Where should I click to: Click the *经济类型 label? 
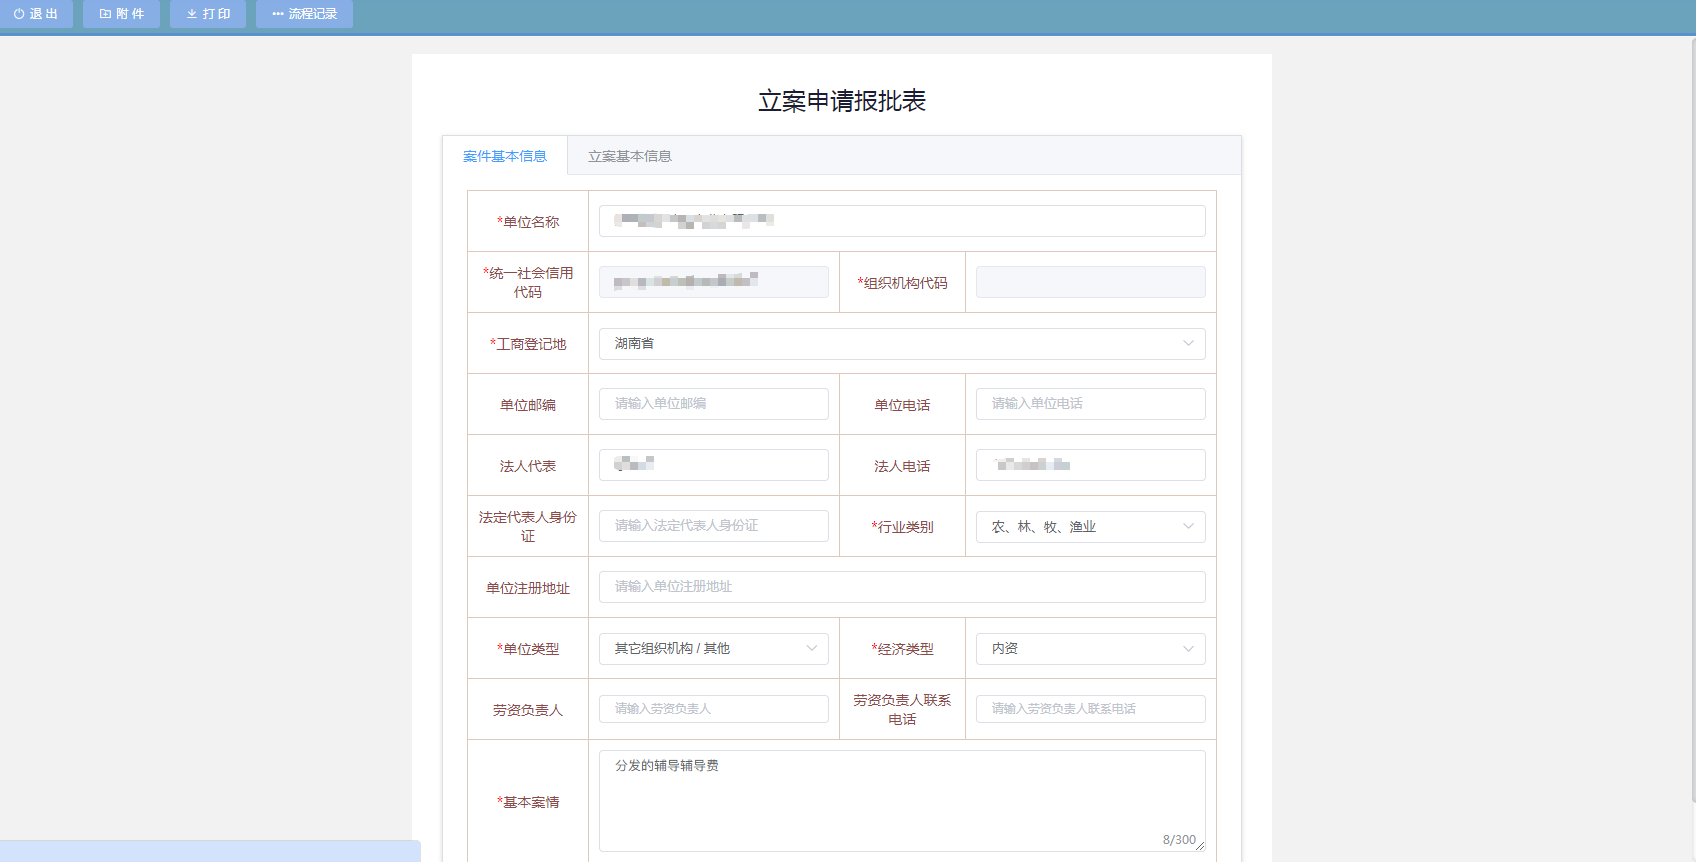902,649
